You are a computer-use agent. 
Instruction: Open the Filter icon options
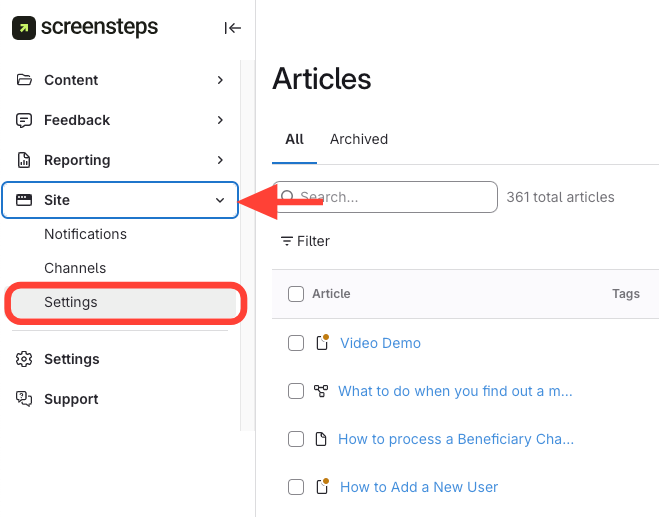coord(287,241)
